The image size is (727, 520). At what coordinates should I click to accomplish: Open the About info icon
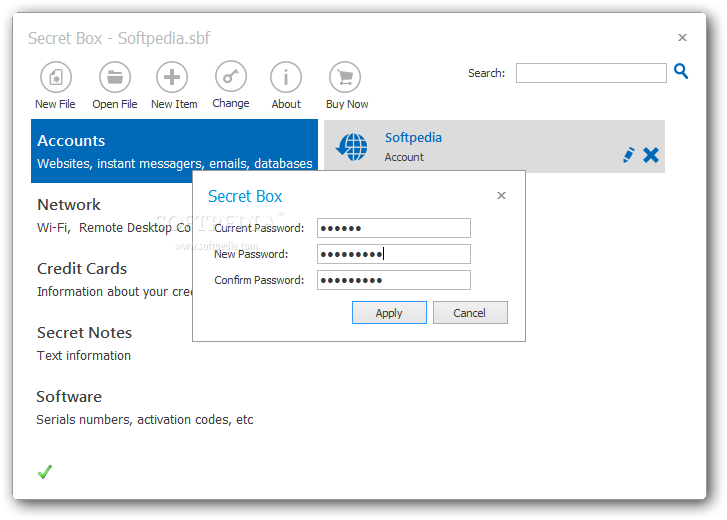coord(286,77)
